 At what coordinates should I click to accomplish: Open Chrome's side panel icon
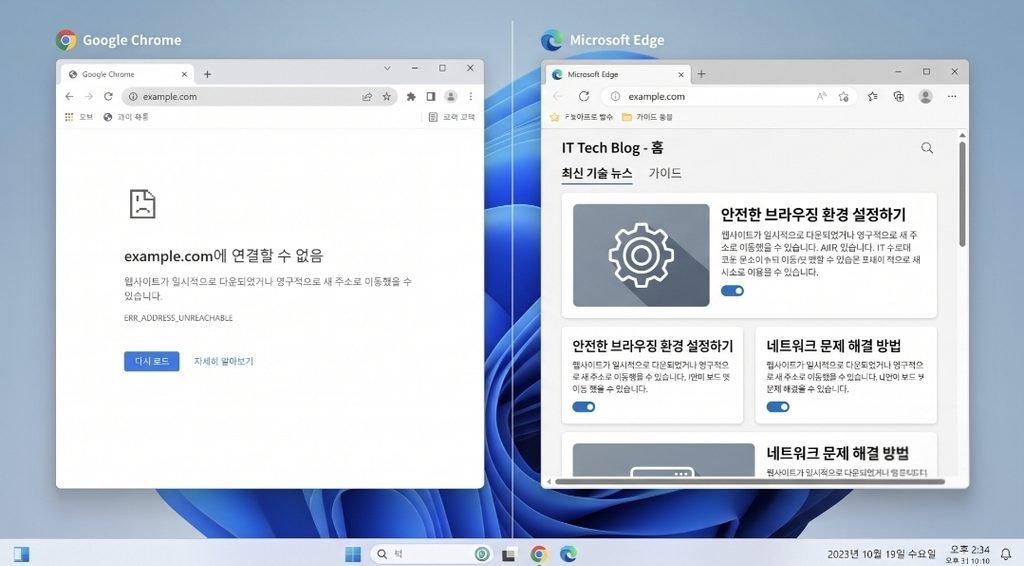[430, 97]
